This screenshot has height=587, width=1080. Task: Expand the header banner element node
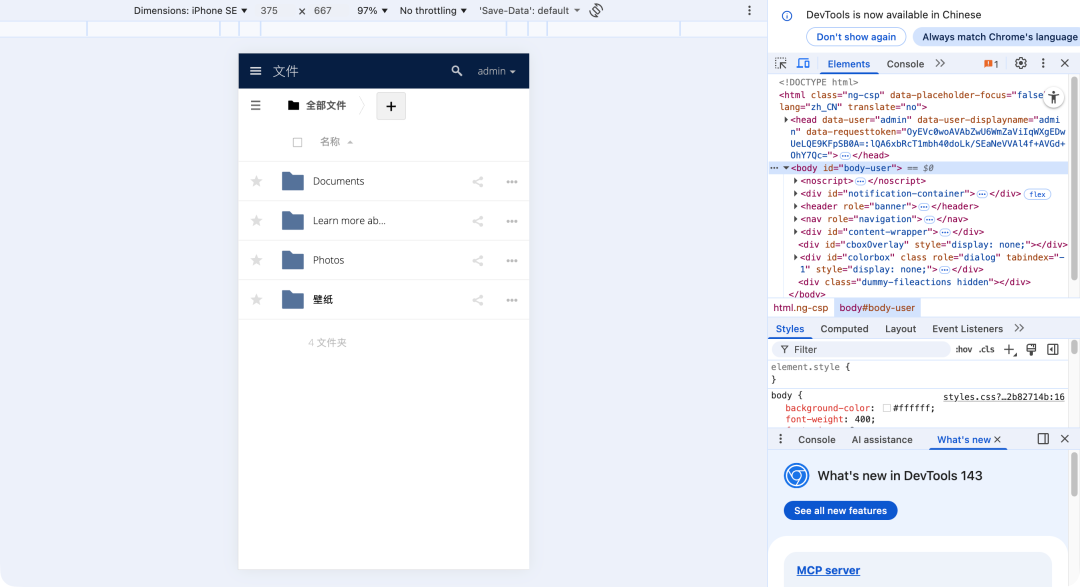click(796, 207)
